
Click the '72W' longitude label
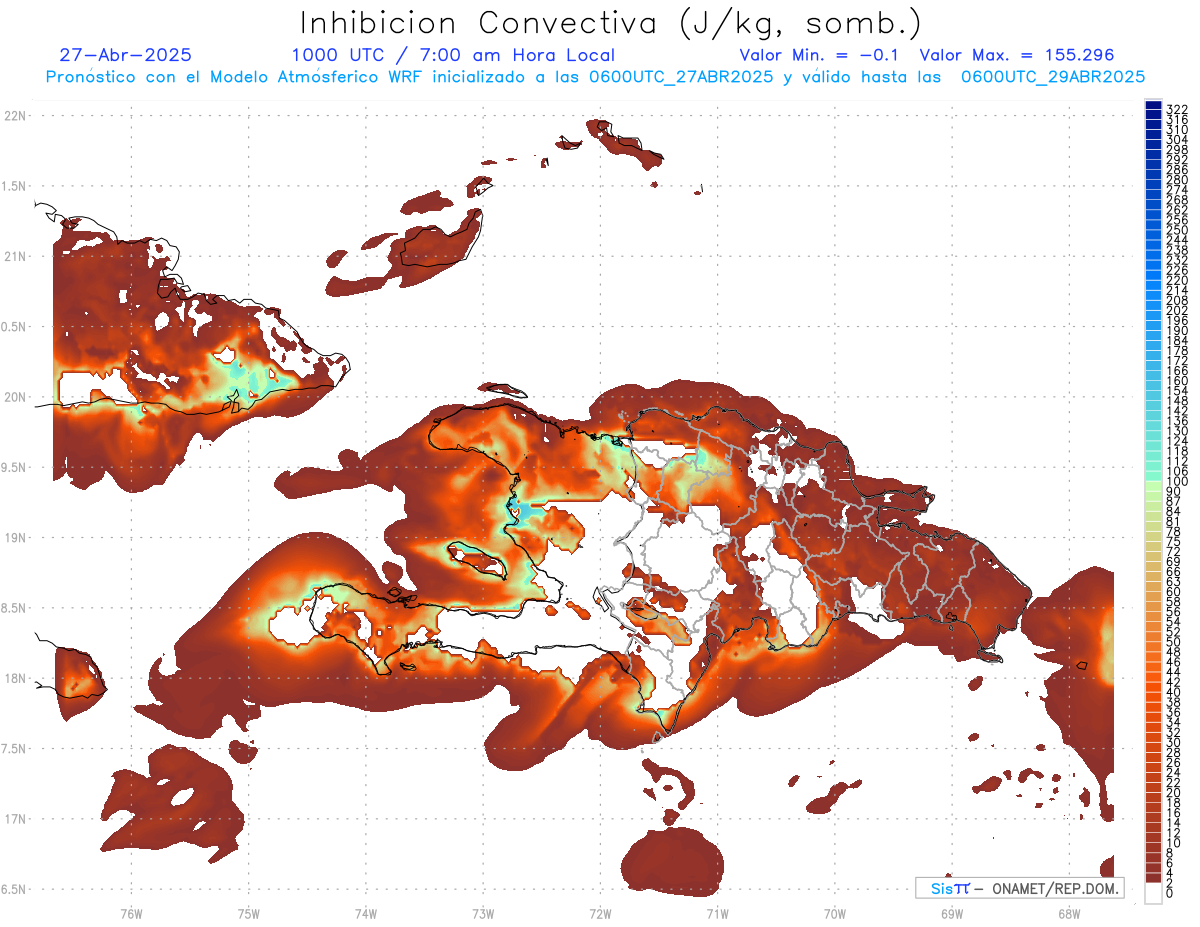pos(600,913)
